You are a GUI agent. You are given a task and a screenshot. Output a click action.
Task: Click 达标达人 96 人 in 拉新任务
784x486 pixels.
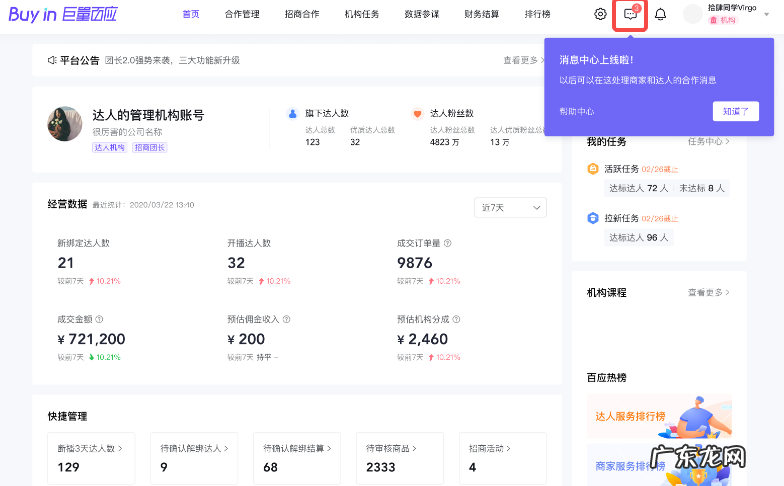pos(639,238)
